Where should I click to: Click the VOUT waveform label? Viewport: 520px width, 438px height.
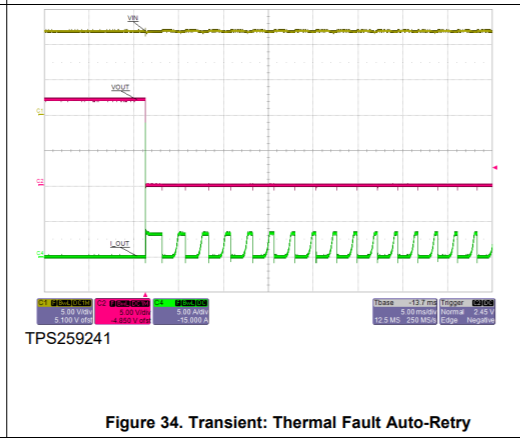click(x=120, y=87)
